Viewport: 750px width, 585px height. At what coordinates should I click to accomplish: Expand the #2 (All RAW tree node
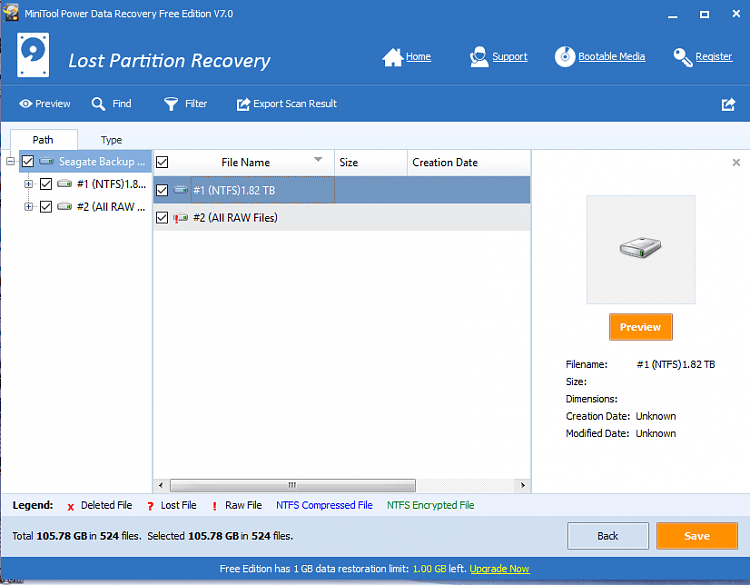[29, 207]
